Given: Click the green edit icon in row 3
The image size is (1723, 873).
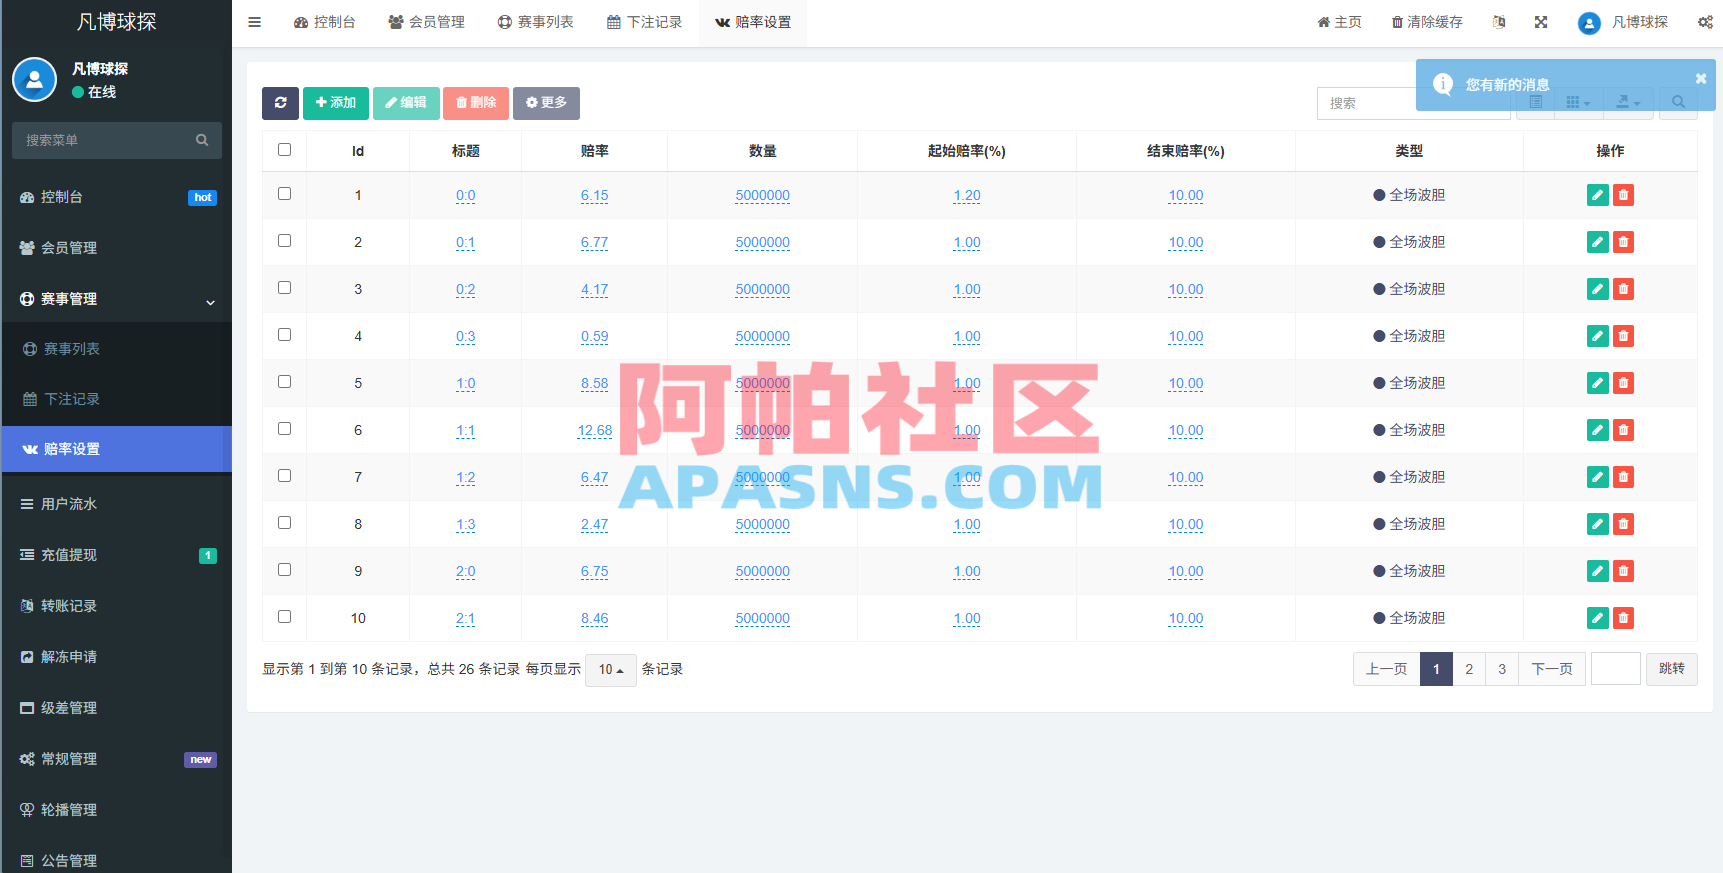Looking at the screenshot, I should pos(1598,289).
